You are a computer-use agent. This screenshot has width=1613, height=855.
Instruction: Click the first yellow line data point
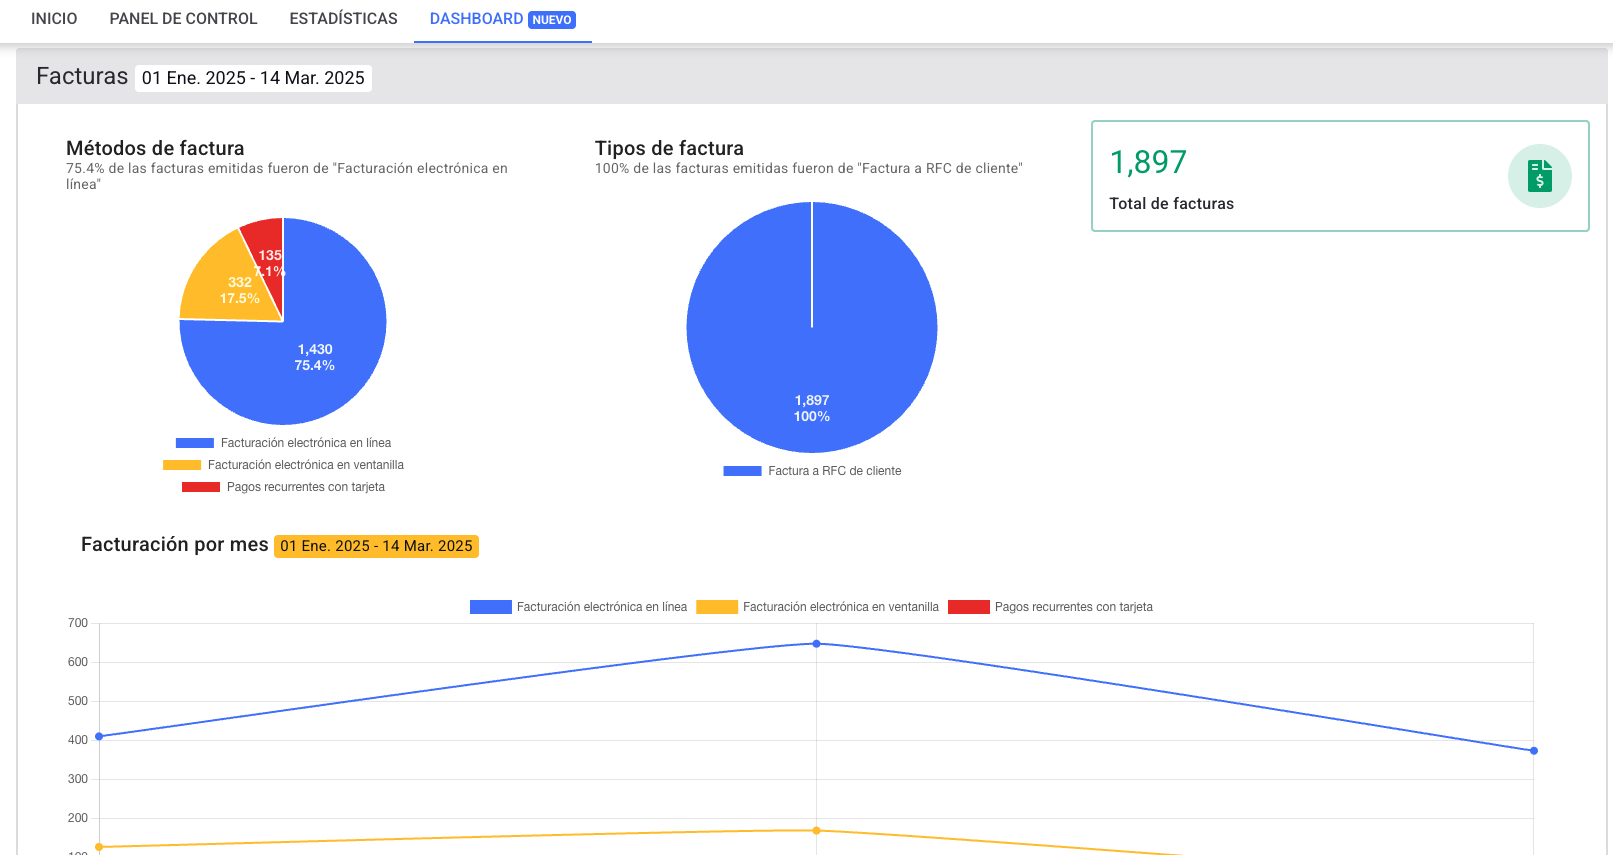(99, 848)
